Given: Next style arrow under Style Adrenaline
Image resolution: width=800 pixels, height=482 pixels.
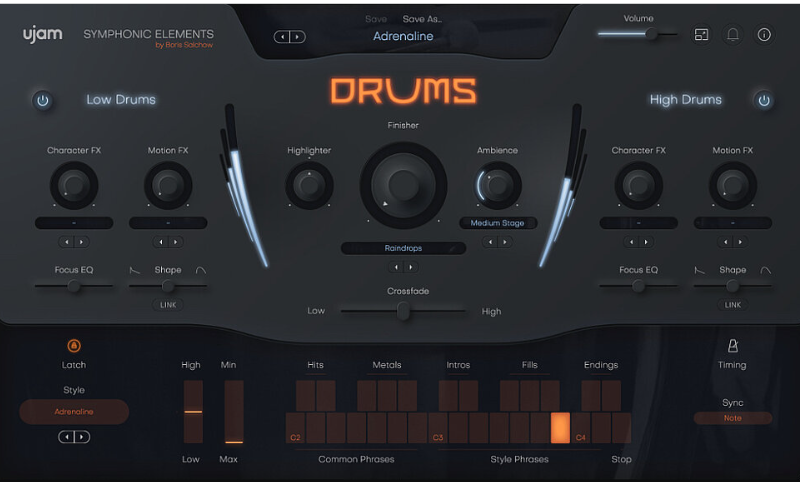Looking at the screenshot, I should [82, 437].
